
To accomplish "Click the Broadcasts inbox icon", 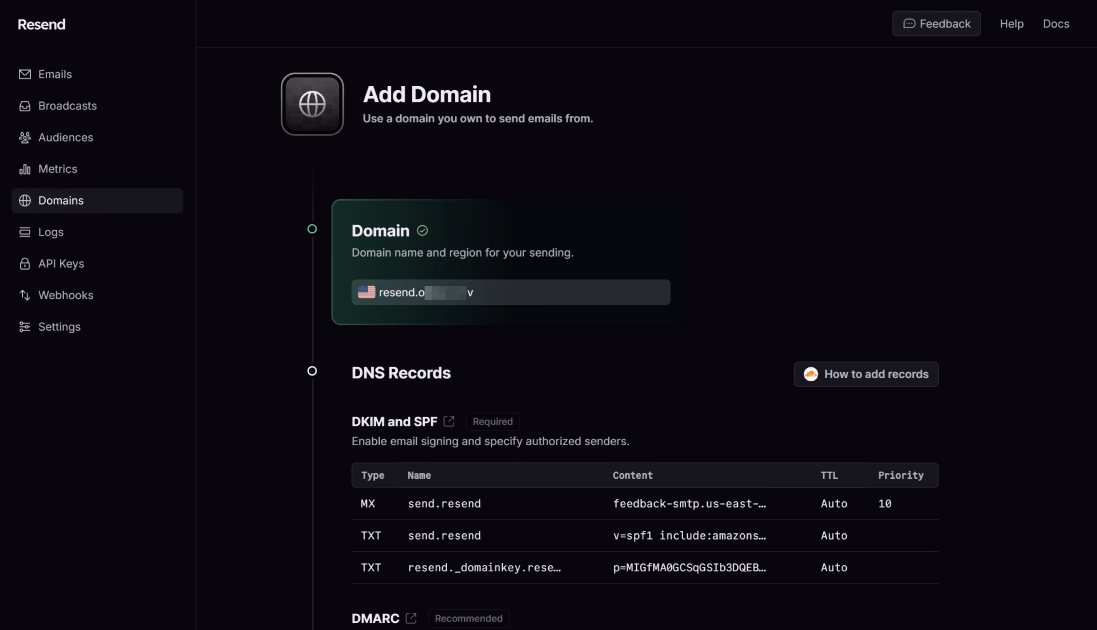I will pos(25,106).
